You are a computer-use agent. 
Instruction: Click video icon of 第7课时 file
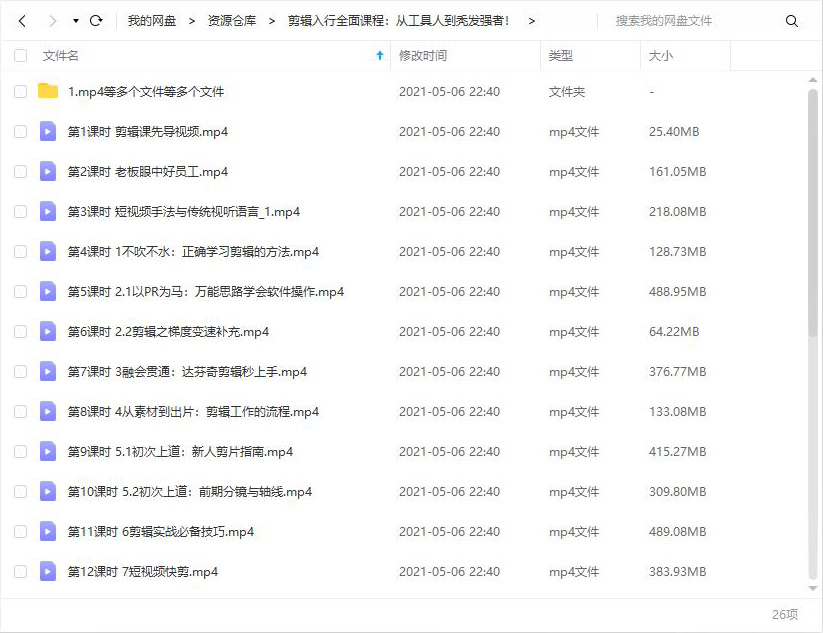click(x=48, y=371)
